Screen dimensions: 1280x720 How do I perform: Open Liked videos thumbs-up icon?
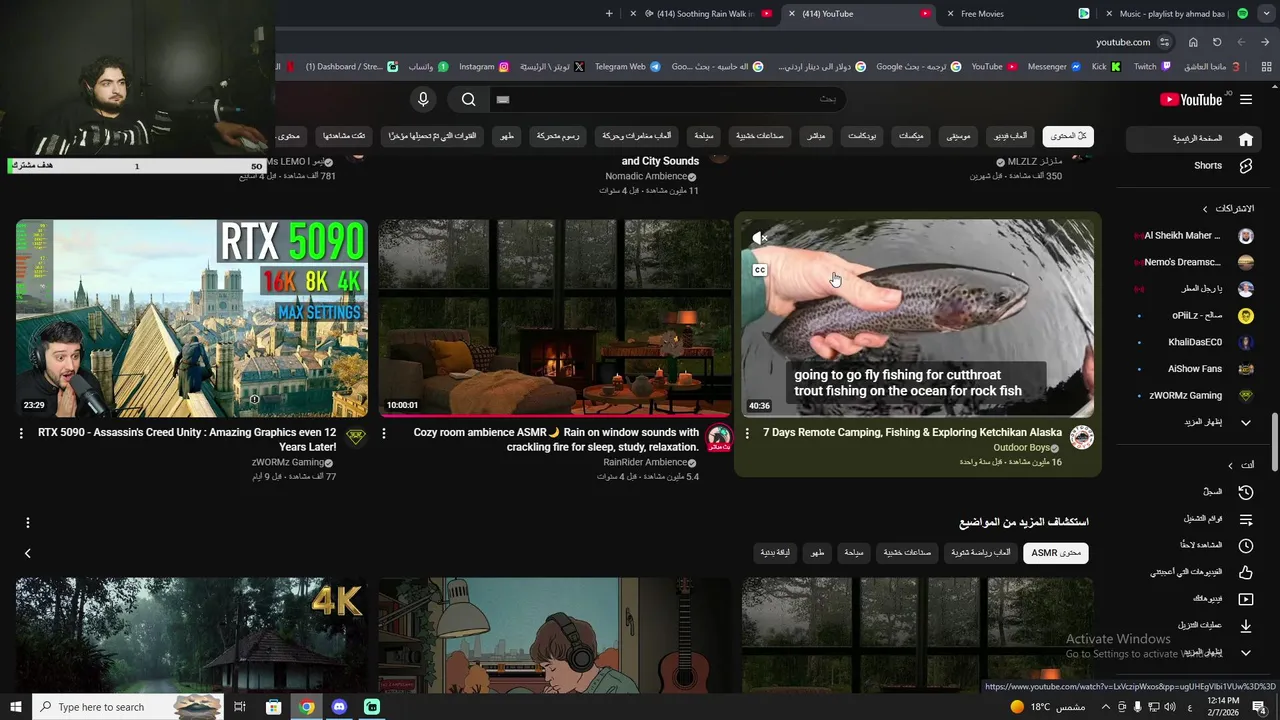click(1245, 572)
